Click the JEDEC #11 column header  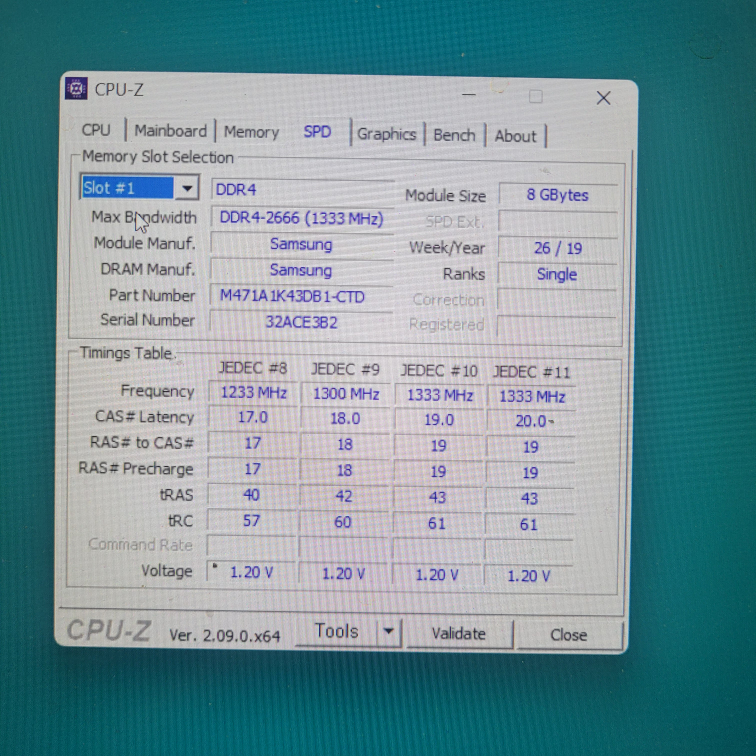pyautogui.click(x=531, y=372)
